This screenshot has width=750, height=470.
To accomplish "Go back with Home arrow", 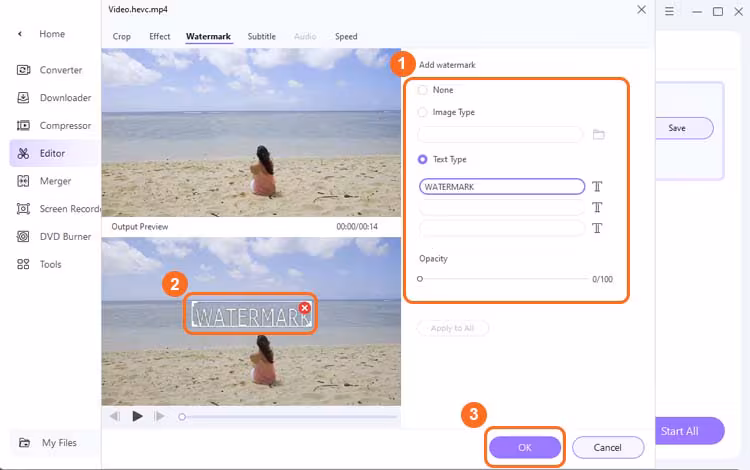I will coord(20,34).
